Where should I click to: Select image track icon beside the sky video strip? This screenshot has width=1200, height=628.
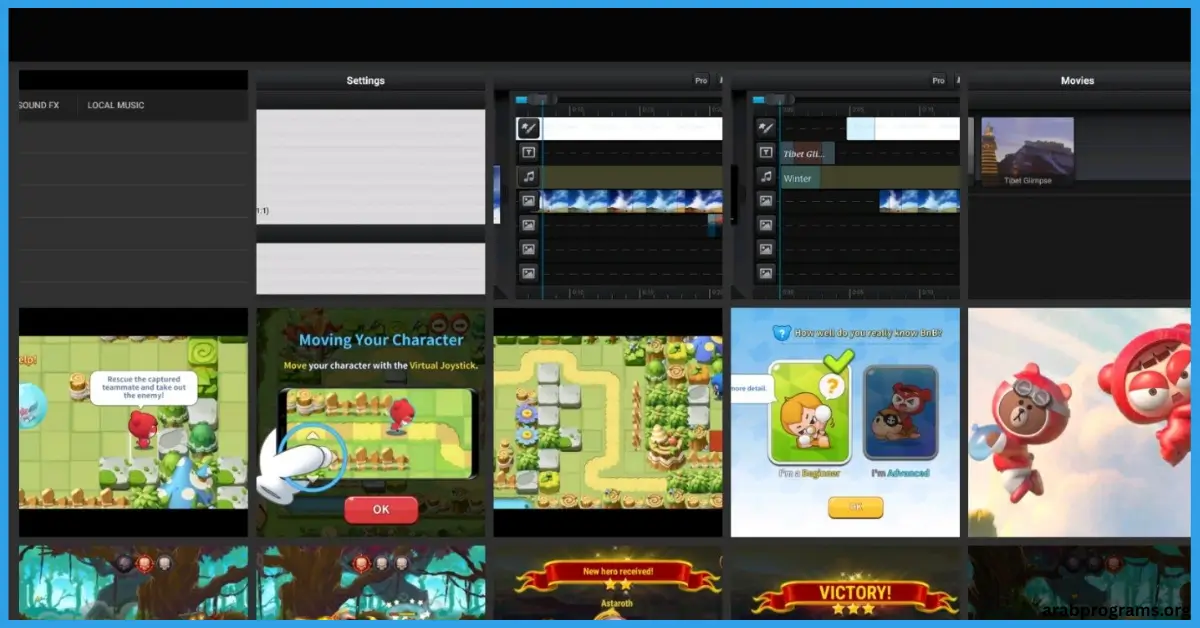[x=528, y=201]
